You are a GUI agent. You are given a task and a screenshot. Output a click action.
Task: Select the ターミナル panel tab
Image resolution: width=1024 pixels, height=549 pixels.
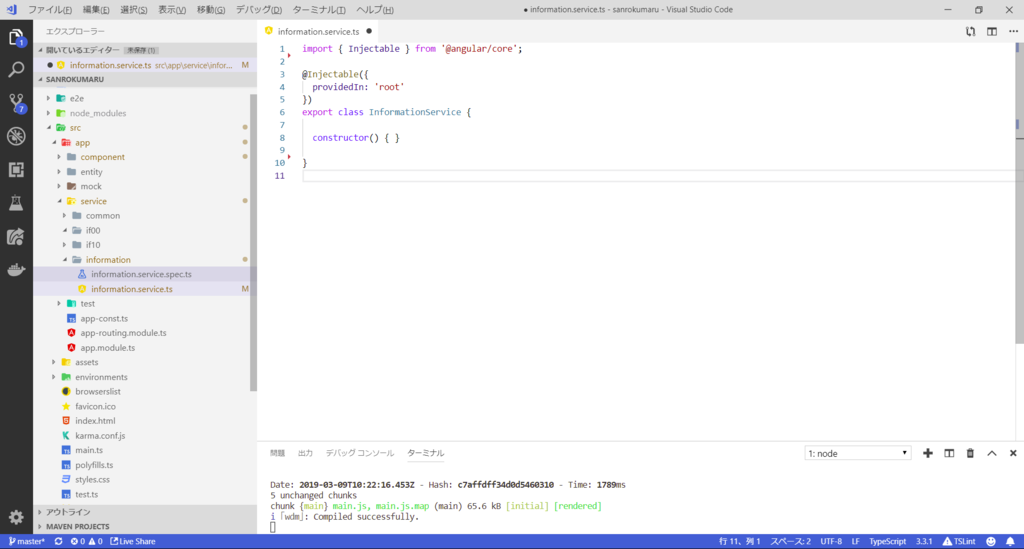tap(426, 453)
